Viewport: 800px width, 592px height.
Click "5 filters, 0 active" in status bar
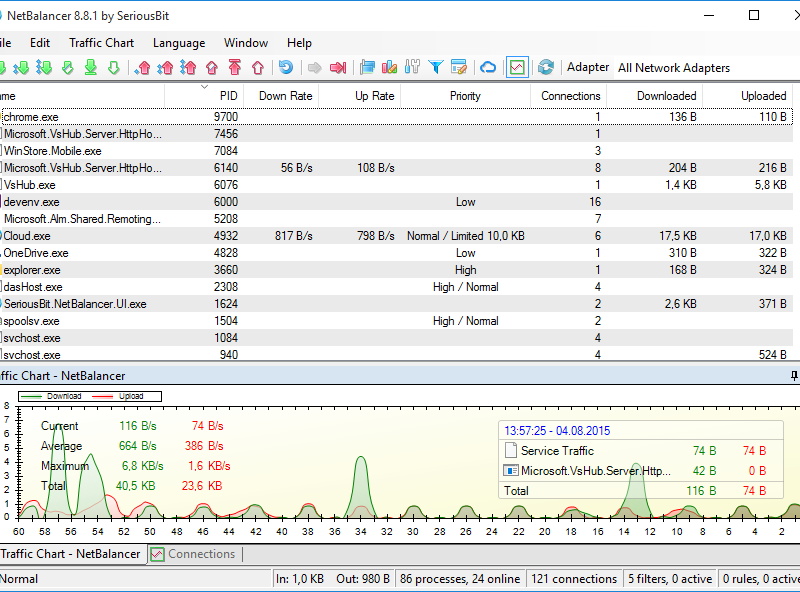670,579
